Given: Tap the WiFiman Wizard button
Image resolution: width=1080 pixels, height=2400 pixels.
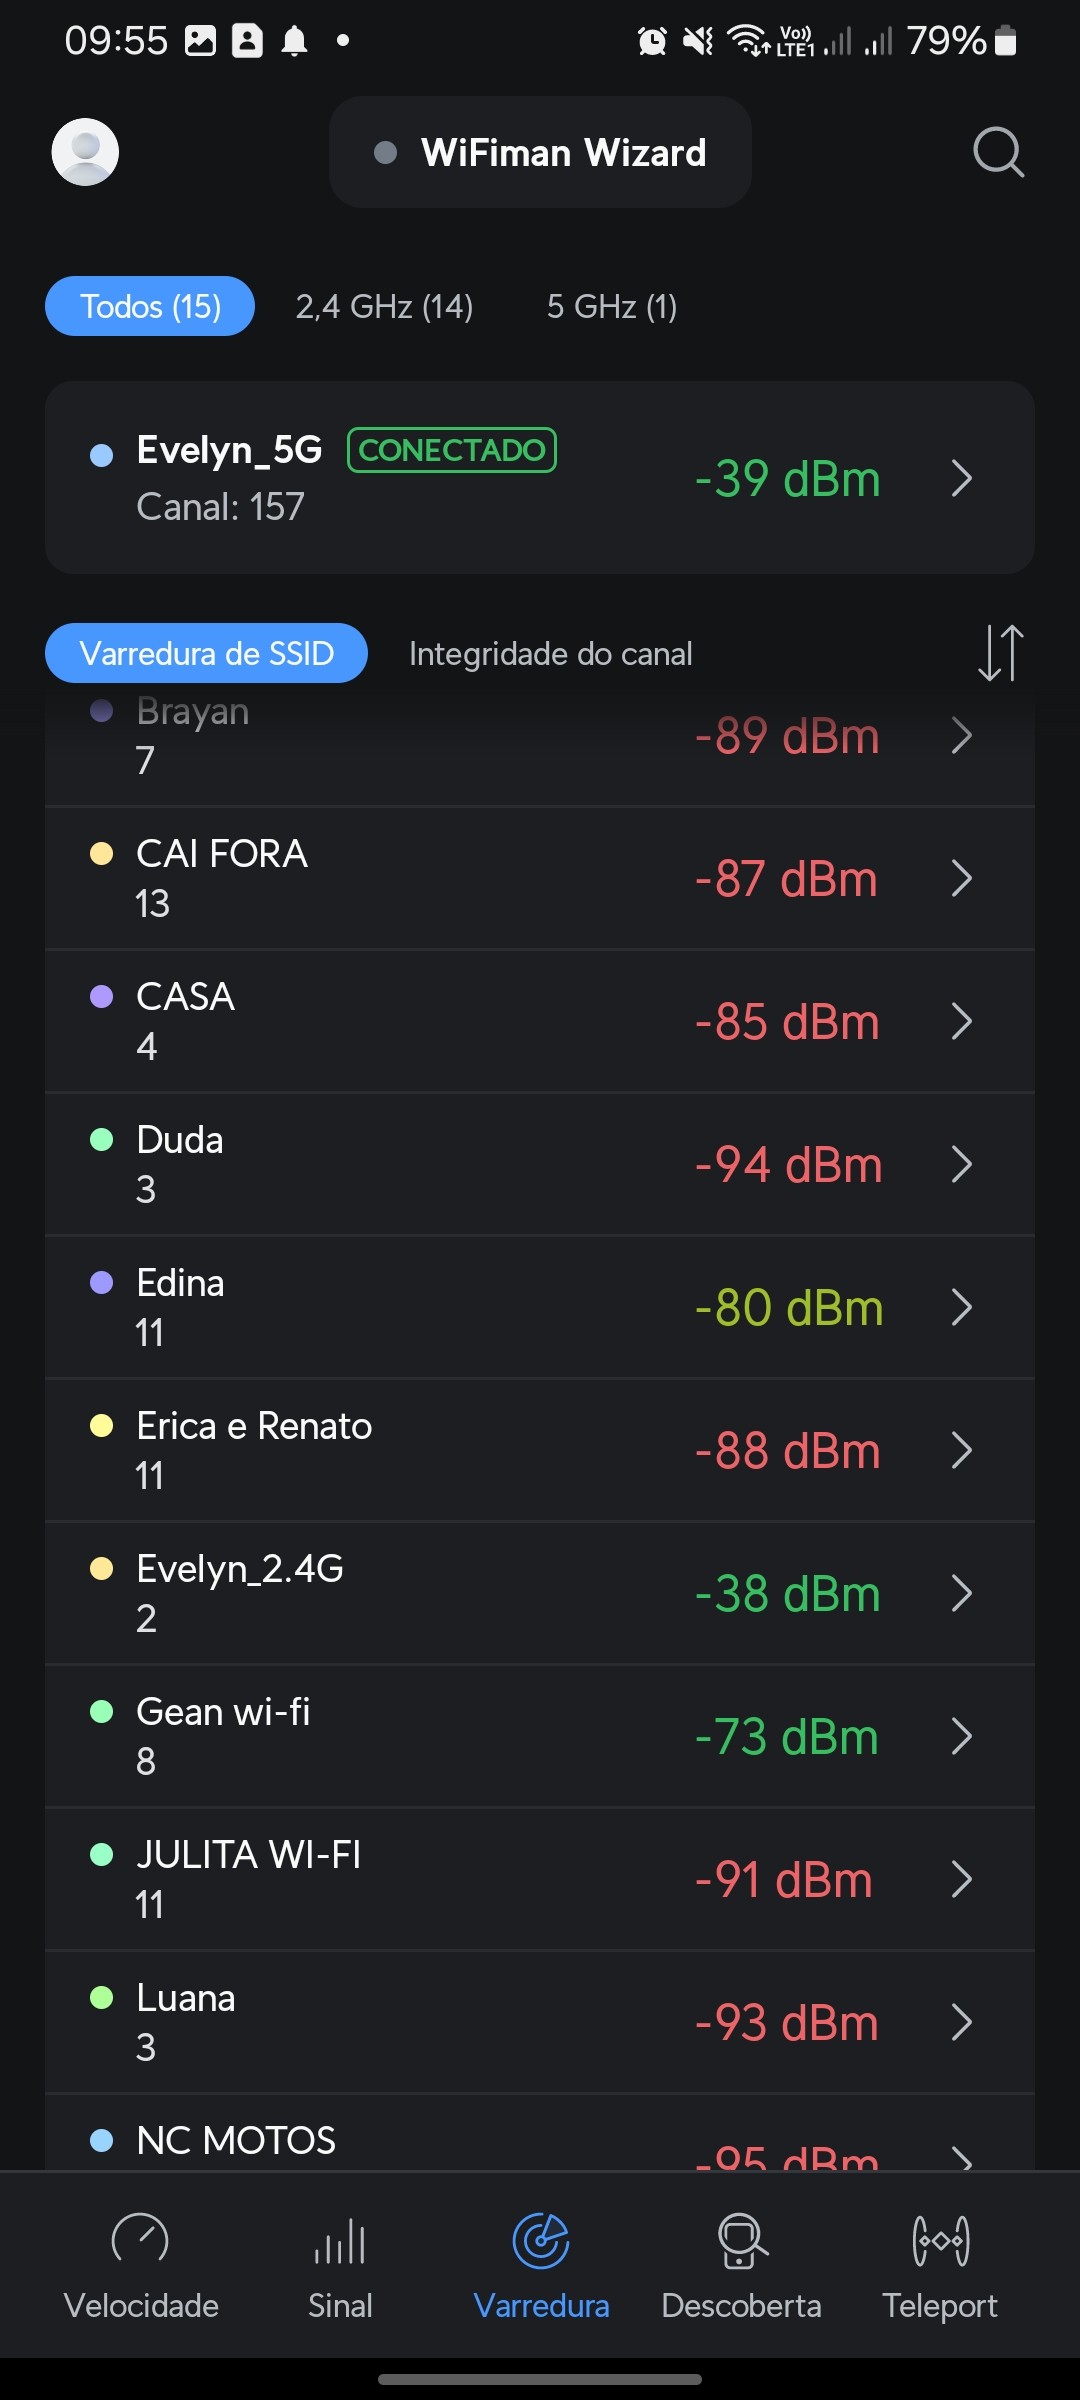Looking at the screenshot, I should (540, 152).
